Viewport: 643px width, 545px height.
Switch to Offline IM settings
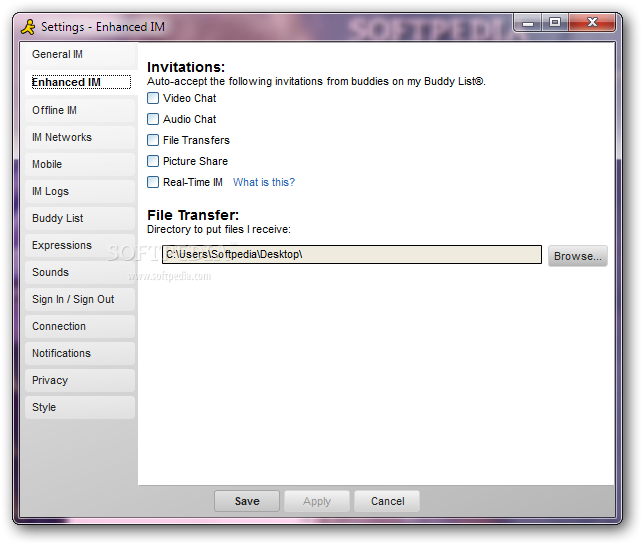pos(80,110)
